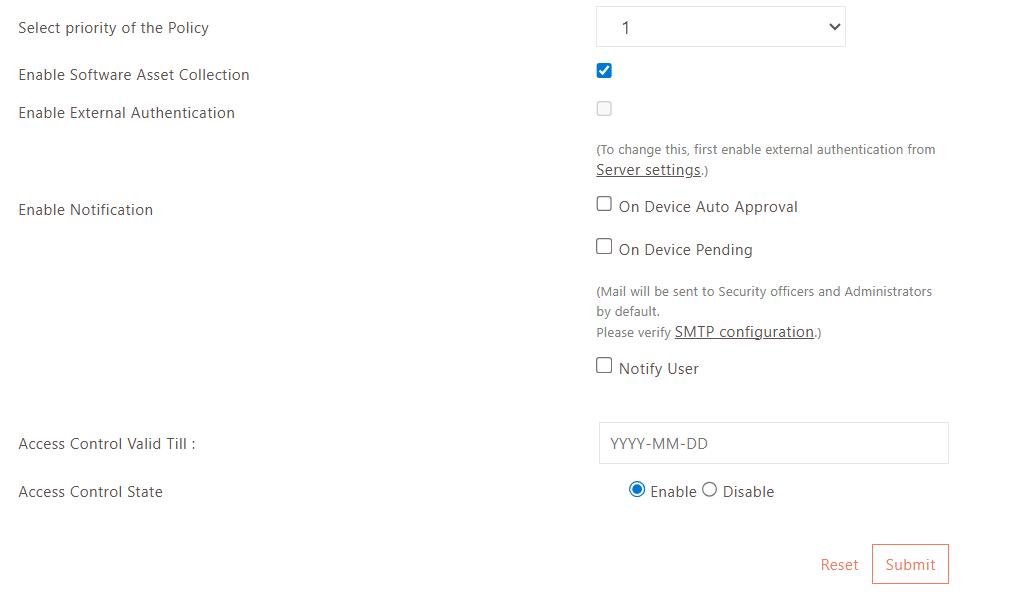Enable the On Device Auto Approval notification
1033x604 pixels.
click(604, 204)
